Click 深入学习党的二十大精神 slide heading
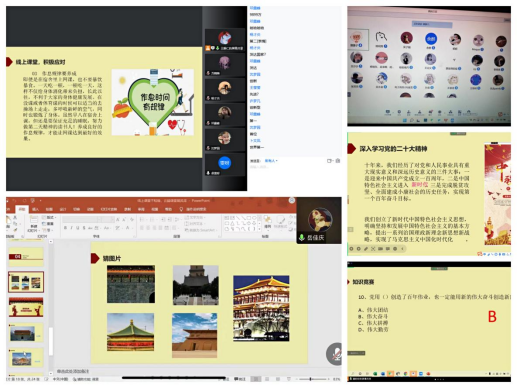 393,149
